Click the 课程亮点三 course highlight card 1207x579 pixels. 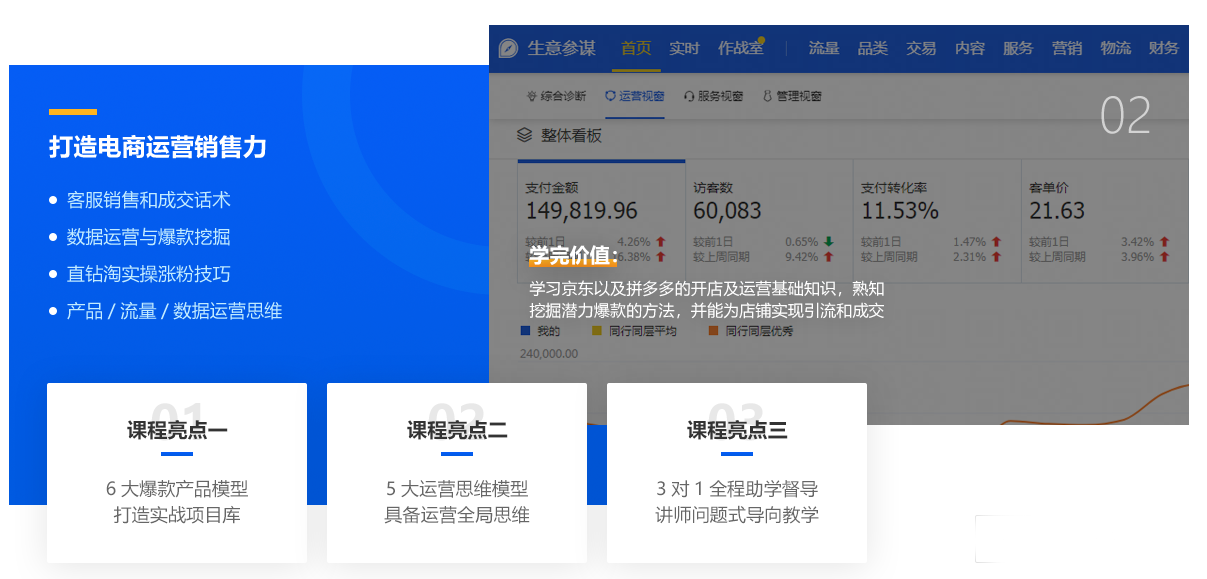pyautogui.click(x=737, y=473)
